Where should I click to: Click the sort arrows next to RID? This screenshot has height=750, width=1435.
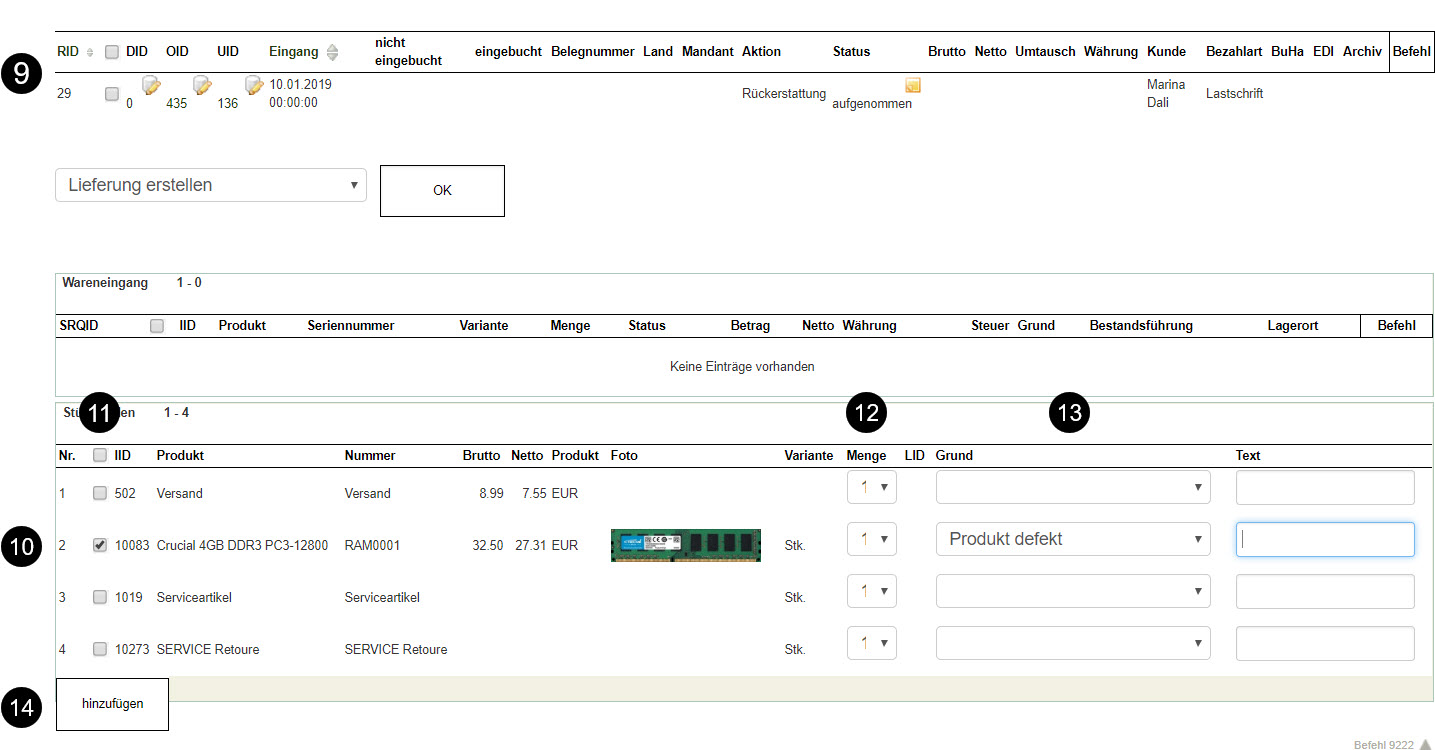(x=90, y=52)
